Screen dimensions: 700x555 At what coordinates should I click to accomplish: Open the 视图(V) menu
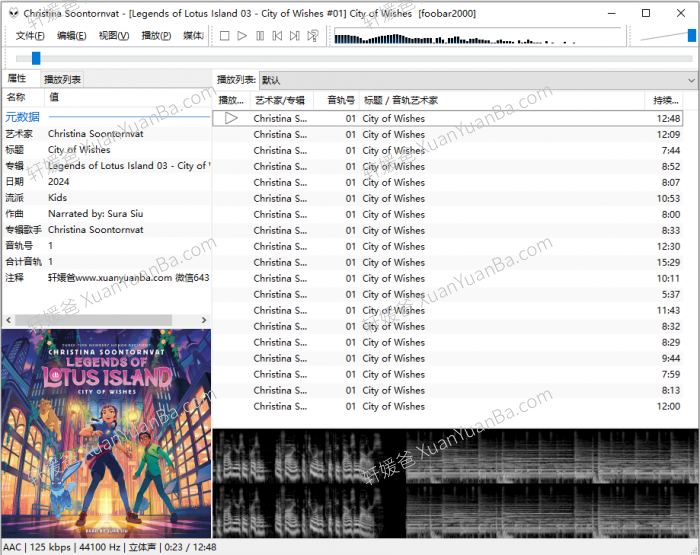coord(114,36)
